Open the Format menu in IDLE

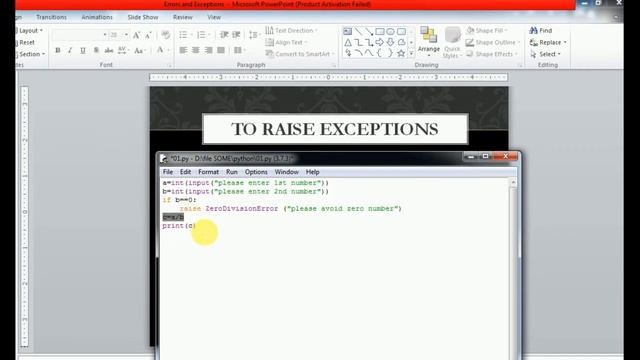coord(209,172)
